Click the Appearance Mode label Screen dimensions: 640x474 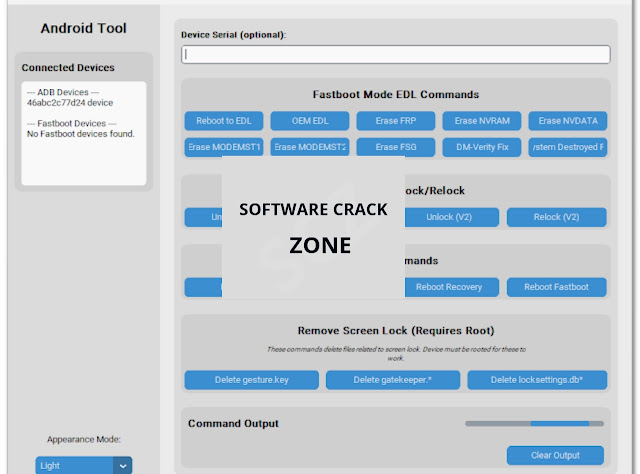point(83,439)
